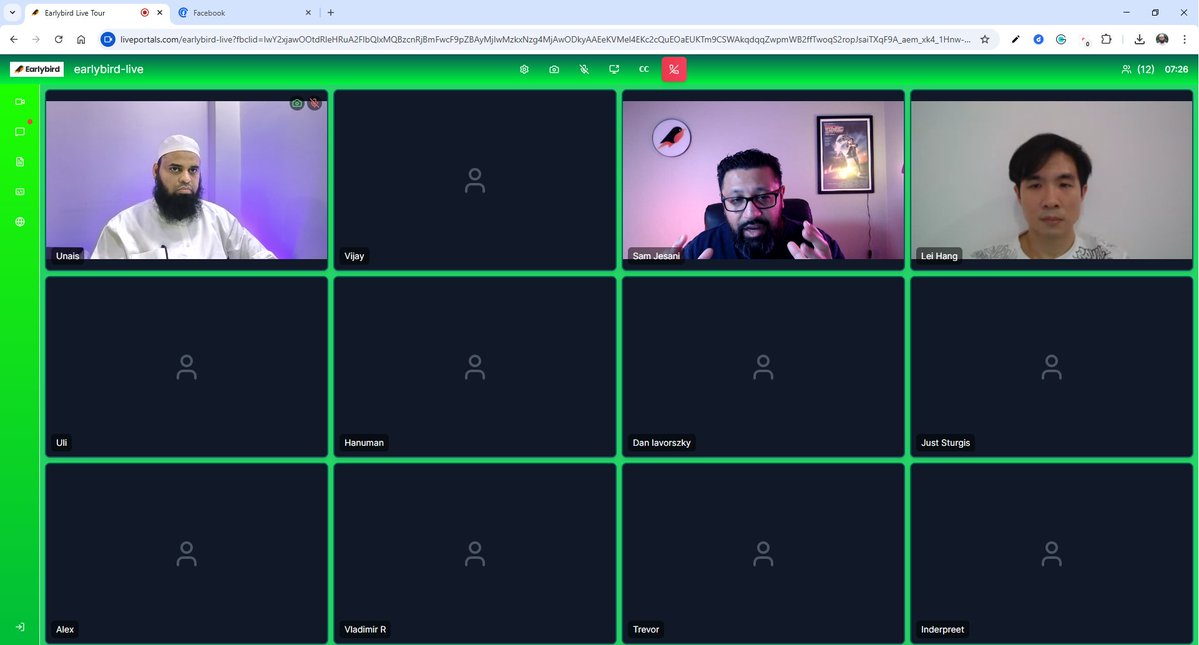The width and height of the screenshot is (1199, 645).
Task: Open Chrome's customize toolbar pencil menu
Action: pos(1015,39)
